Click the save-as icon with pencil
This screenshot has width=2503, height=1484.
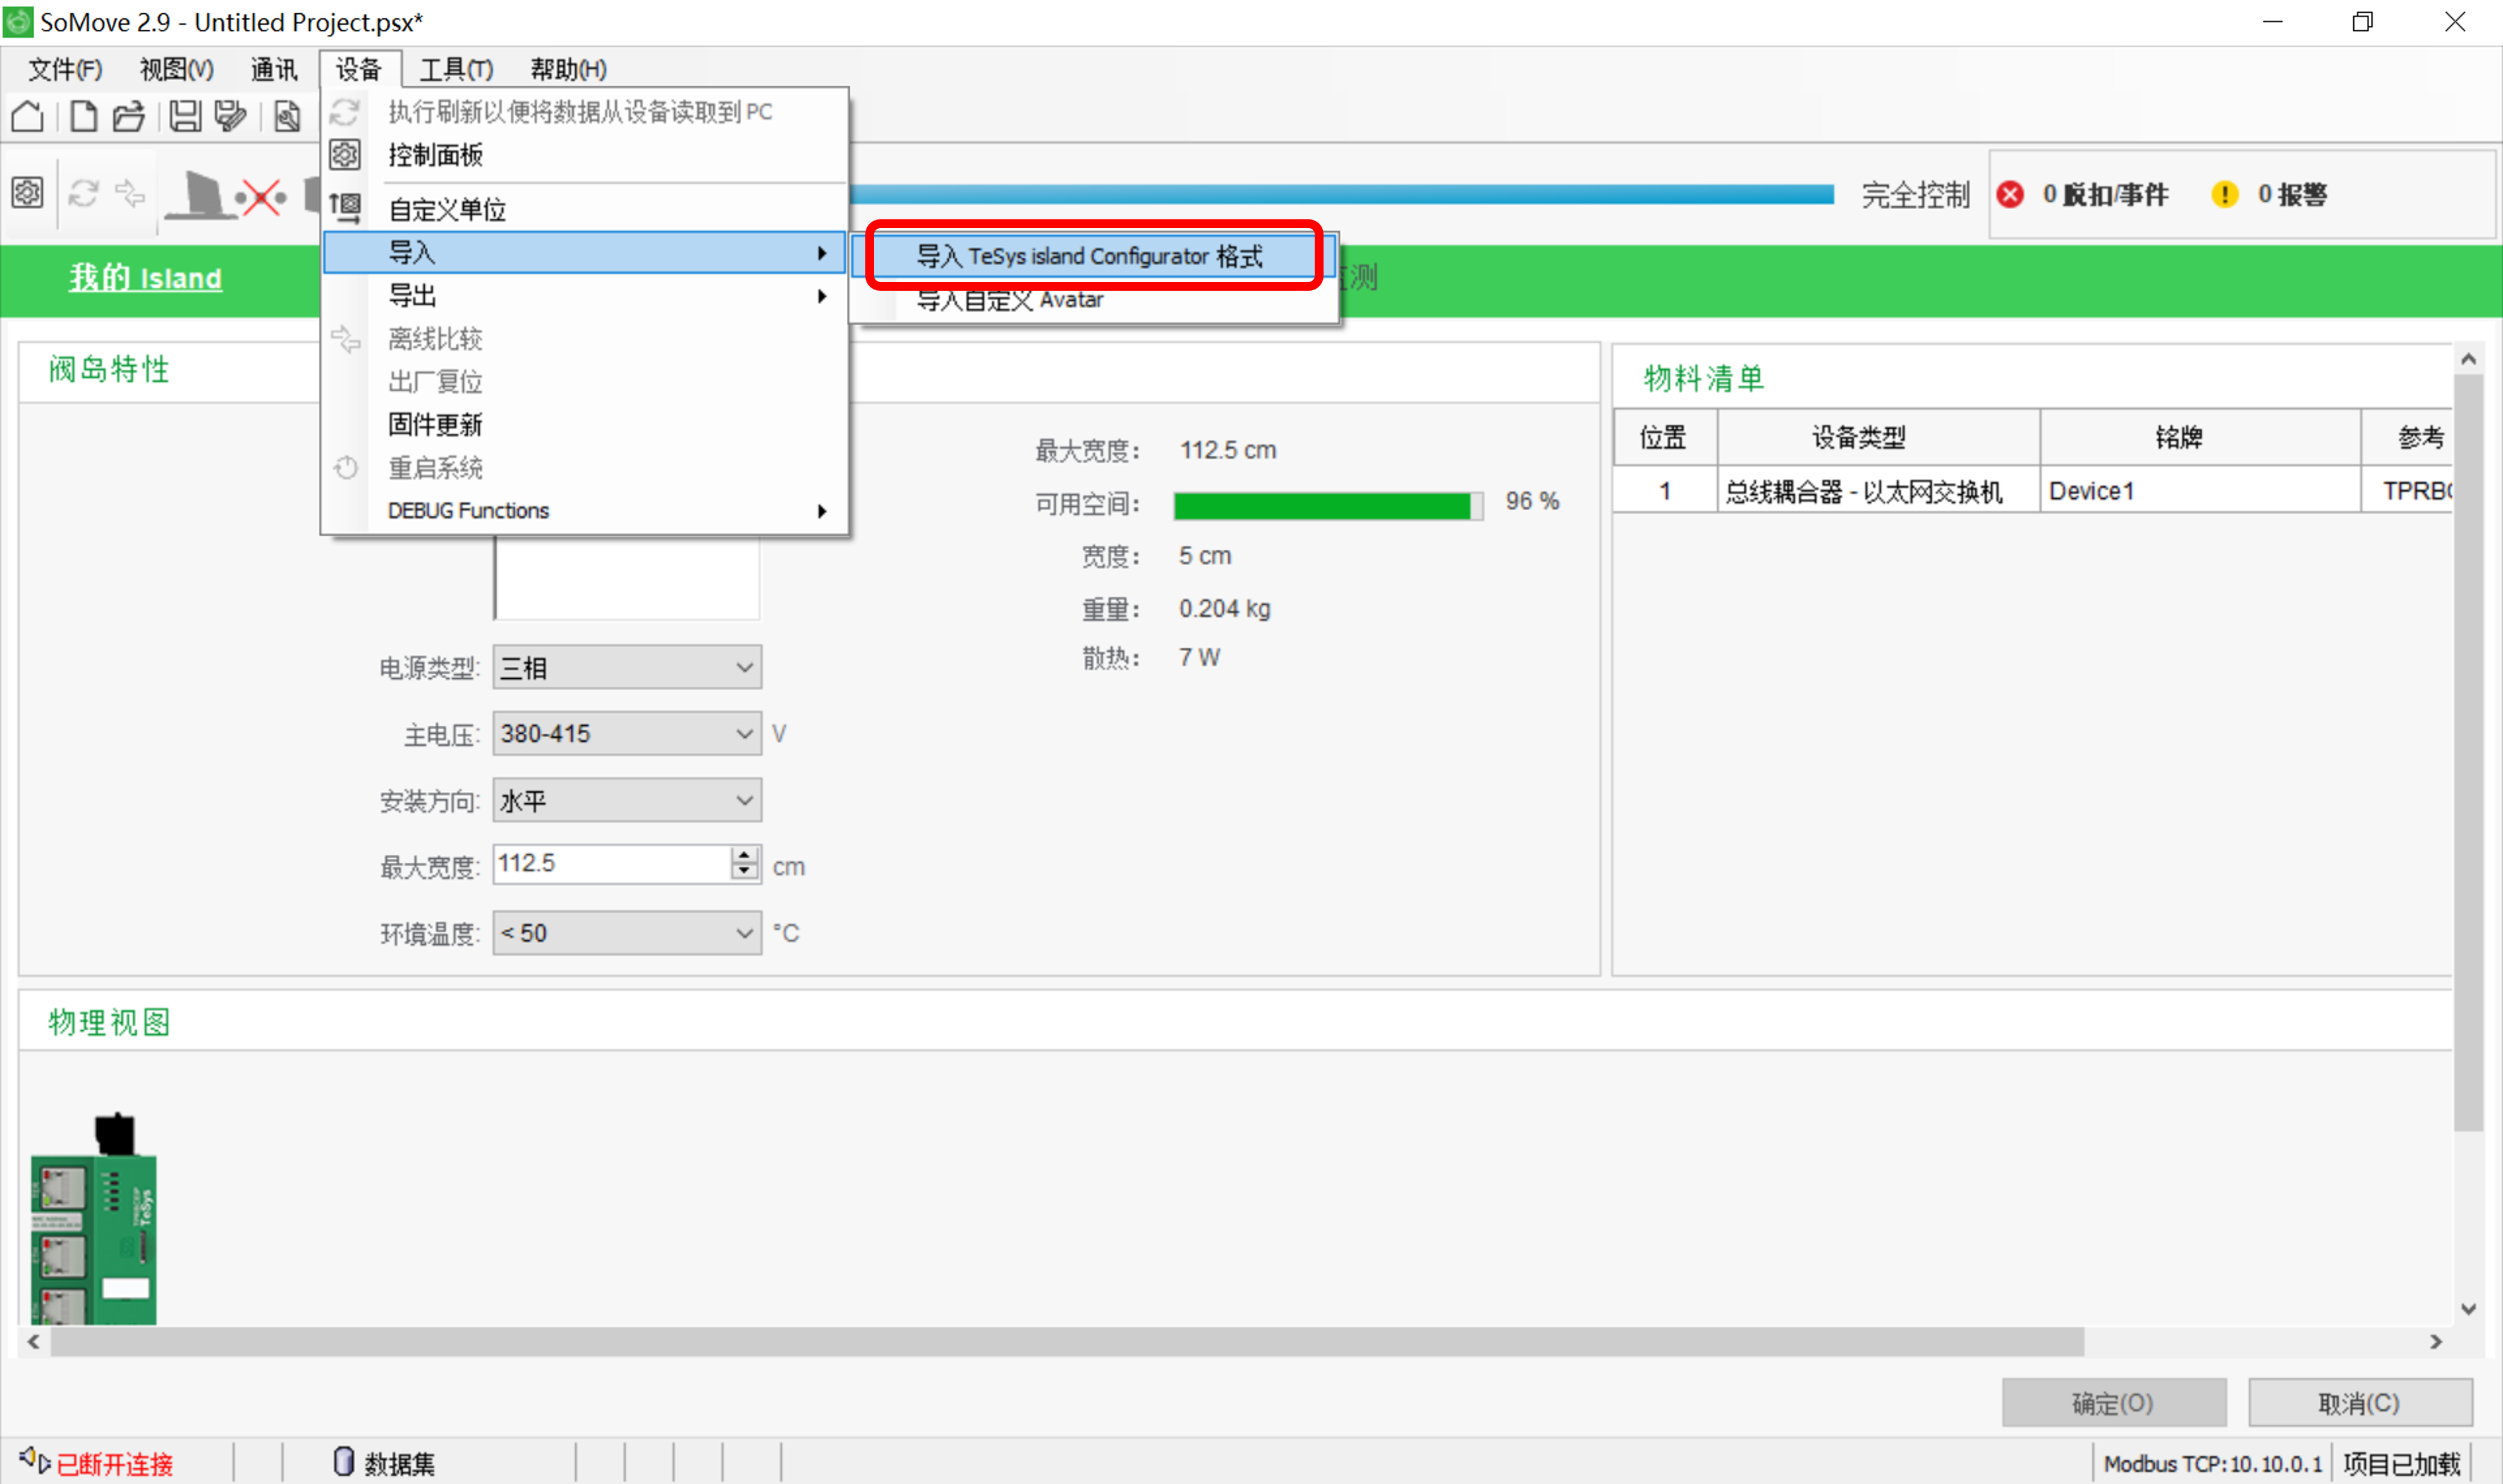click(230, 117)
